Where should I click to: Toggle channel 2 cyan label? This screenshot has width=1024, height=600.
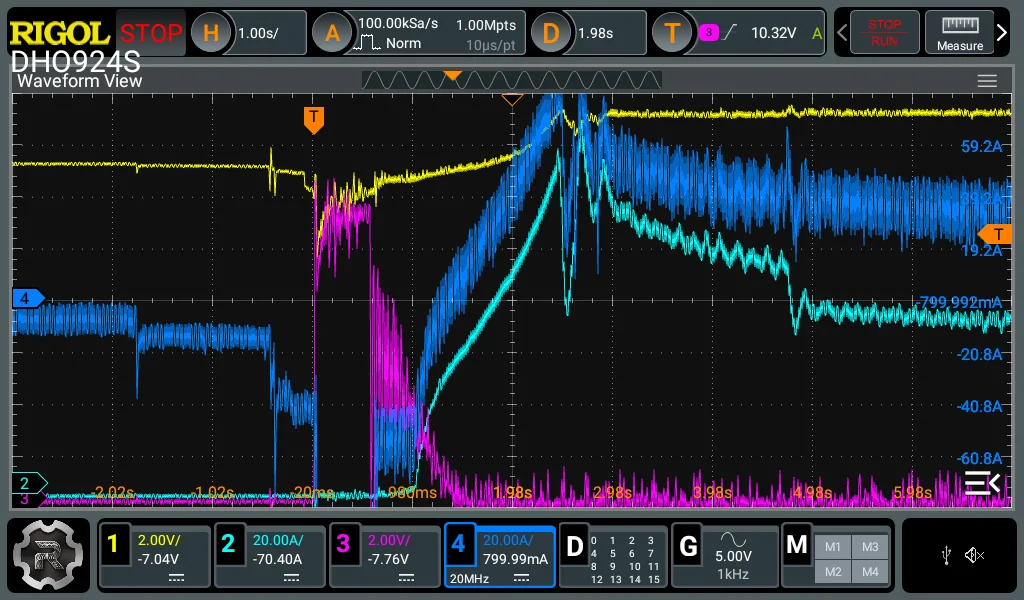coord(228,543)
